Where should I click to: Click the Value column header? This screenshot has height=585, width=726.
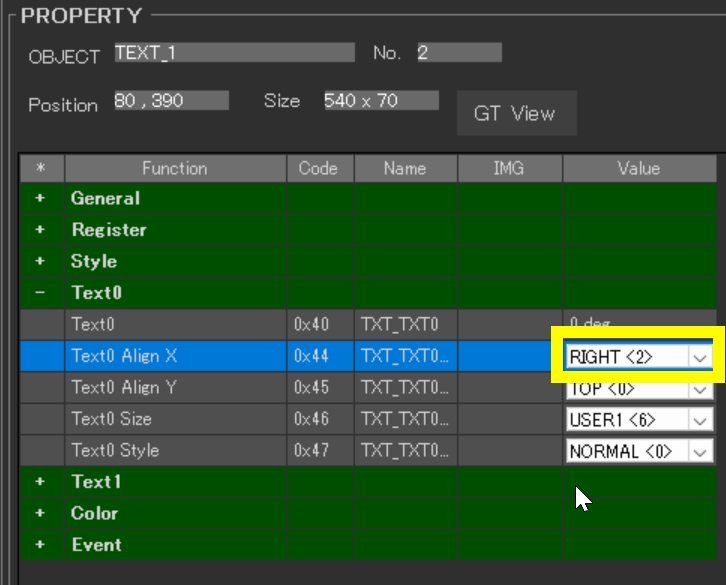tap(638, 168)
